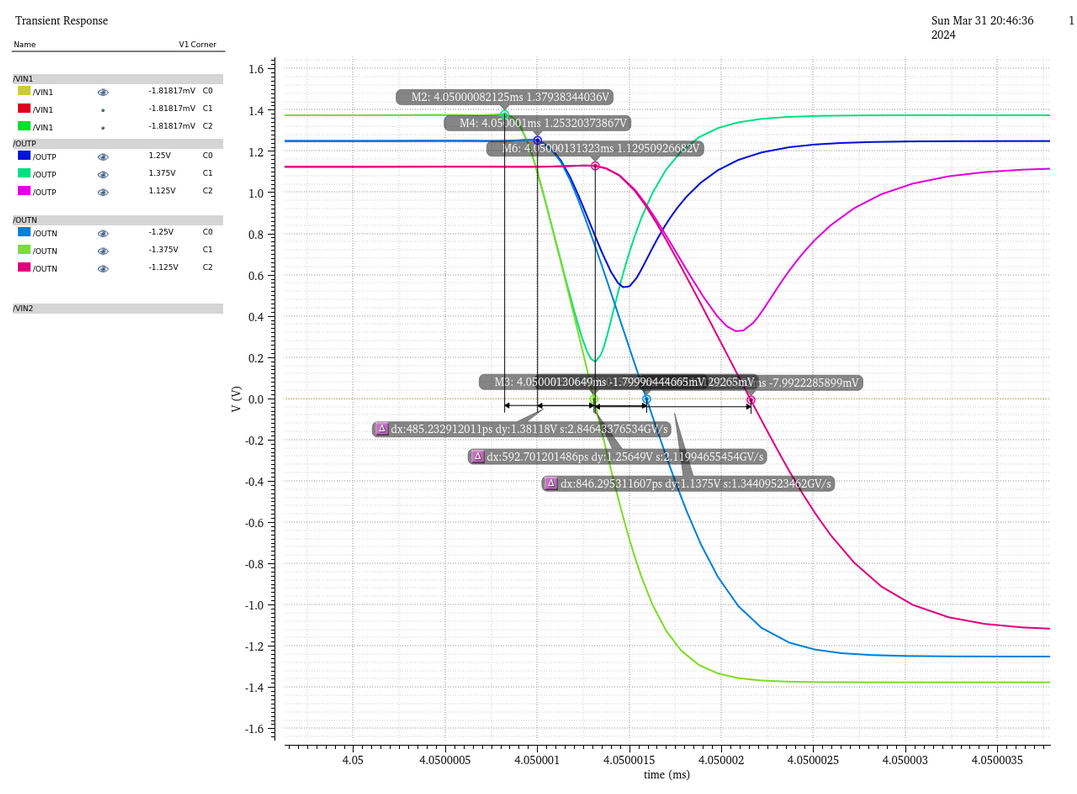Click the eye icon for /OUTP C0
This screenshot has height=794, width=1077.
(x=102, y=157)
